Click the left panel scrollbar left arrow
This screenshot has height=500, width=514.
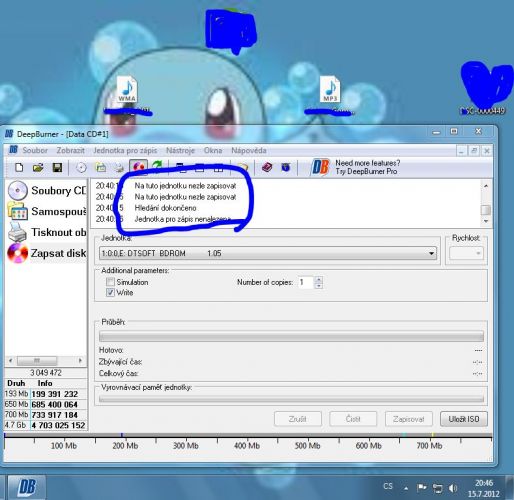coord(10,360)
